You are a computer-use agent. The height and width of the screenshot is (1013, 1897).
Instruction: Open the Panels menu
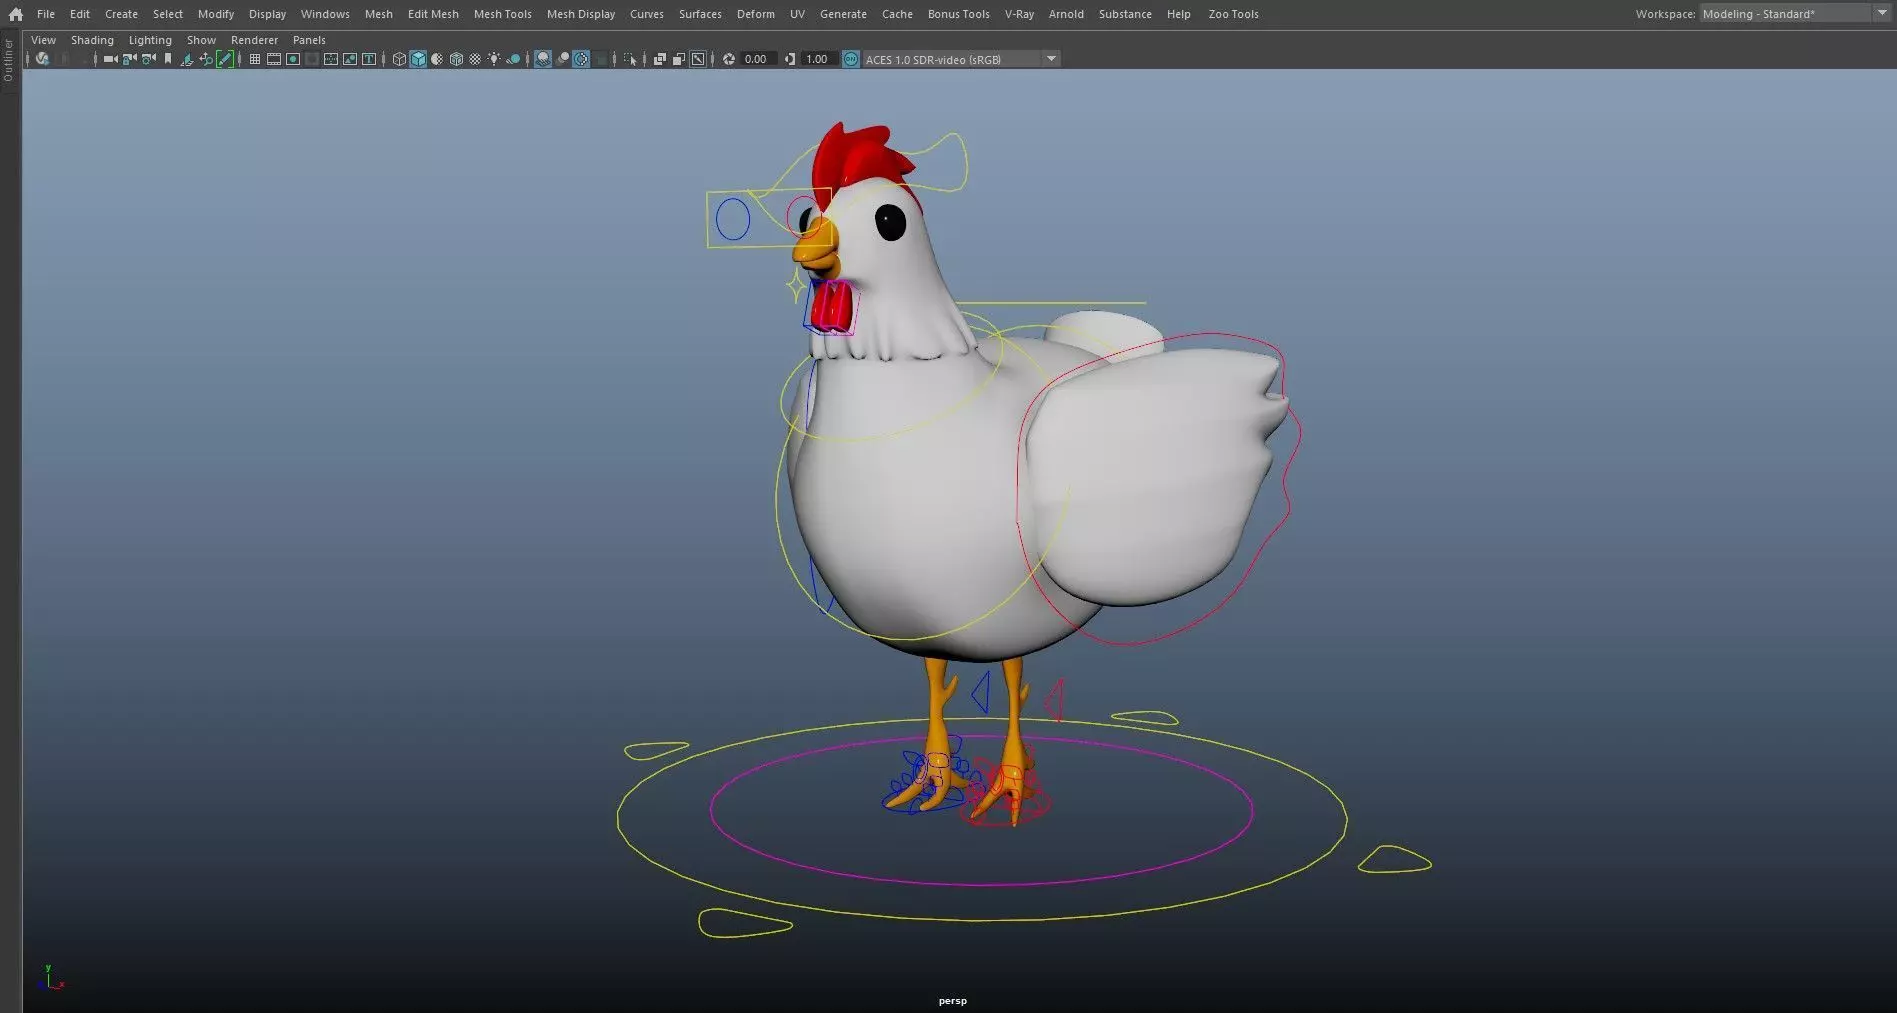[309, 40]
